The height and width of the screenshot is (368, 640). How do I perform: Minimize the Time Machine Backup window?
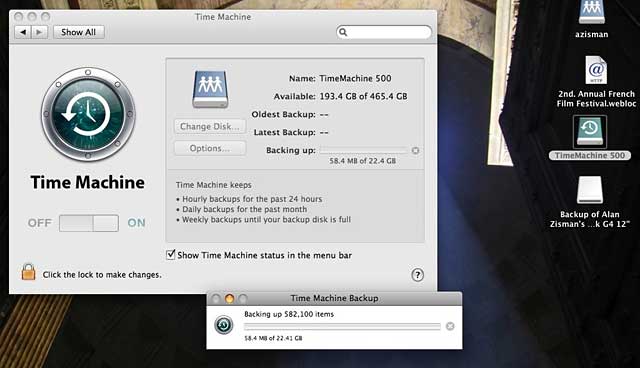pos(229,299)
